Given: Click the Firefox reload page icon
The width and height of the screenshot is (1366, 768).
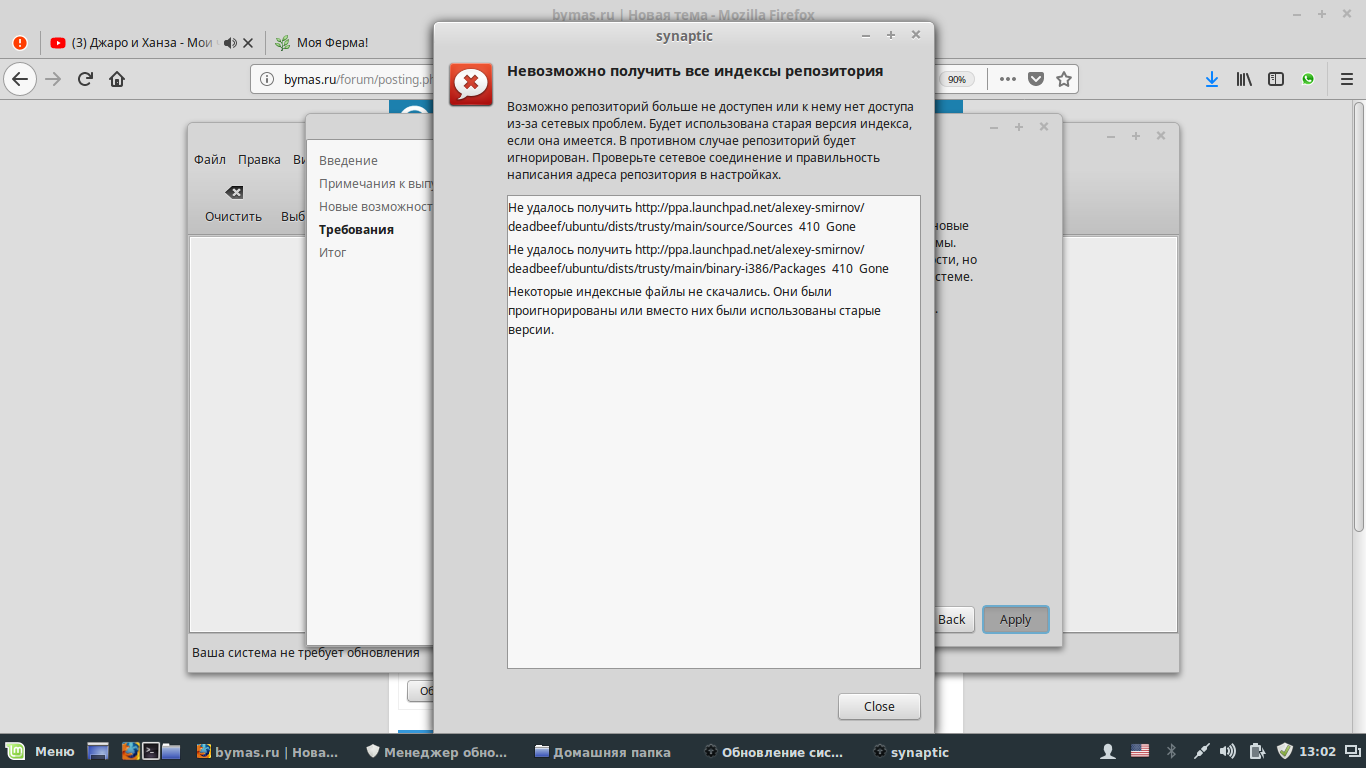Looking at the screenshot, I should click(x=85, y=79).
